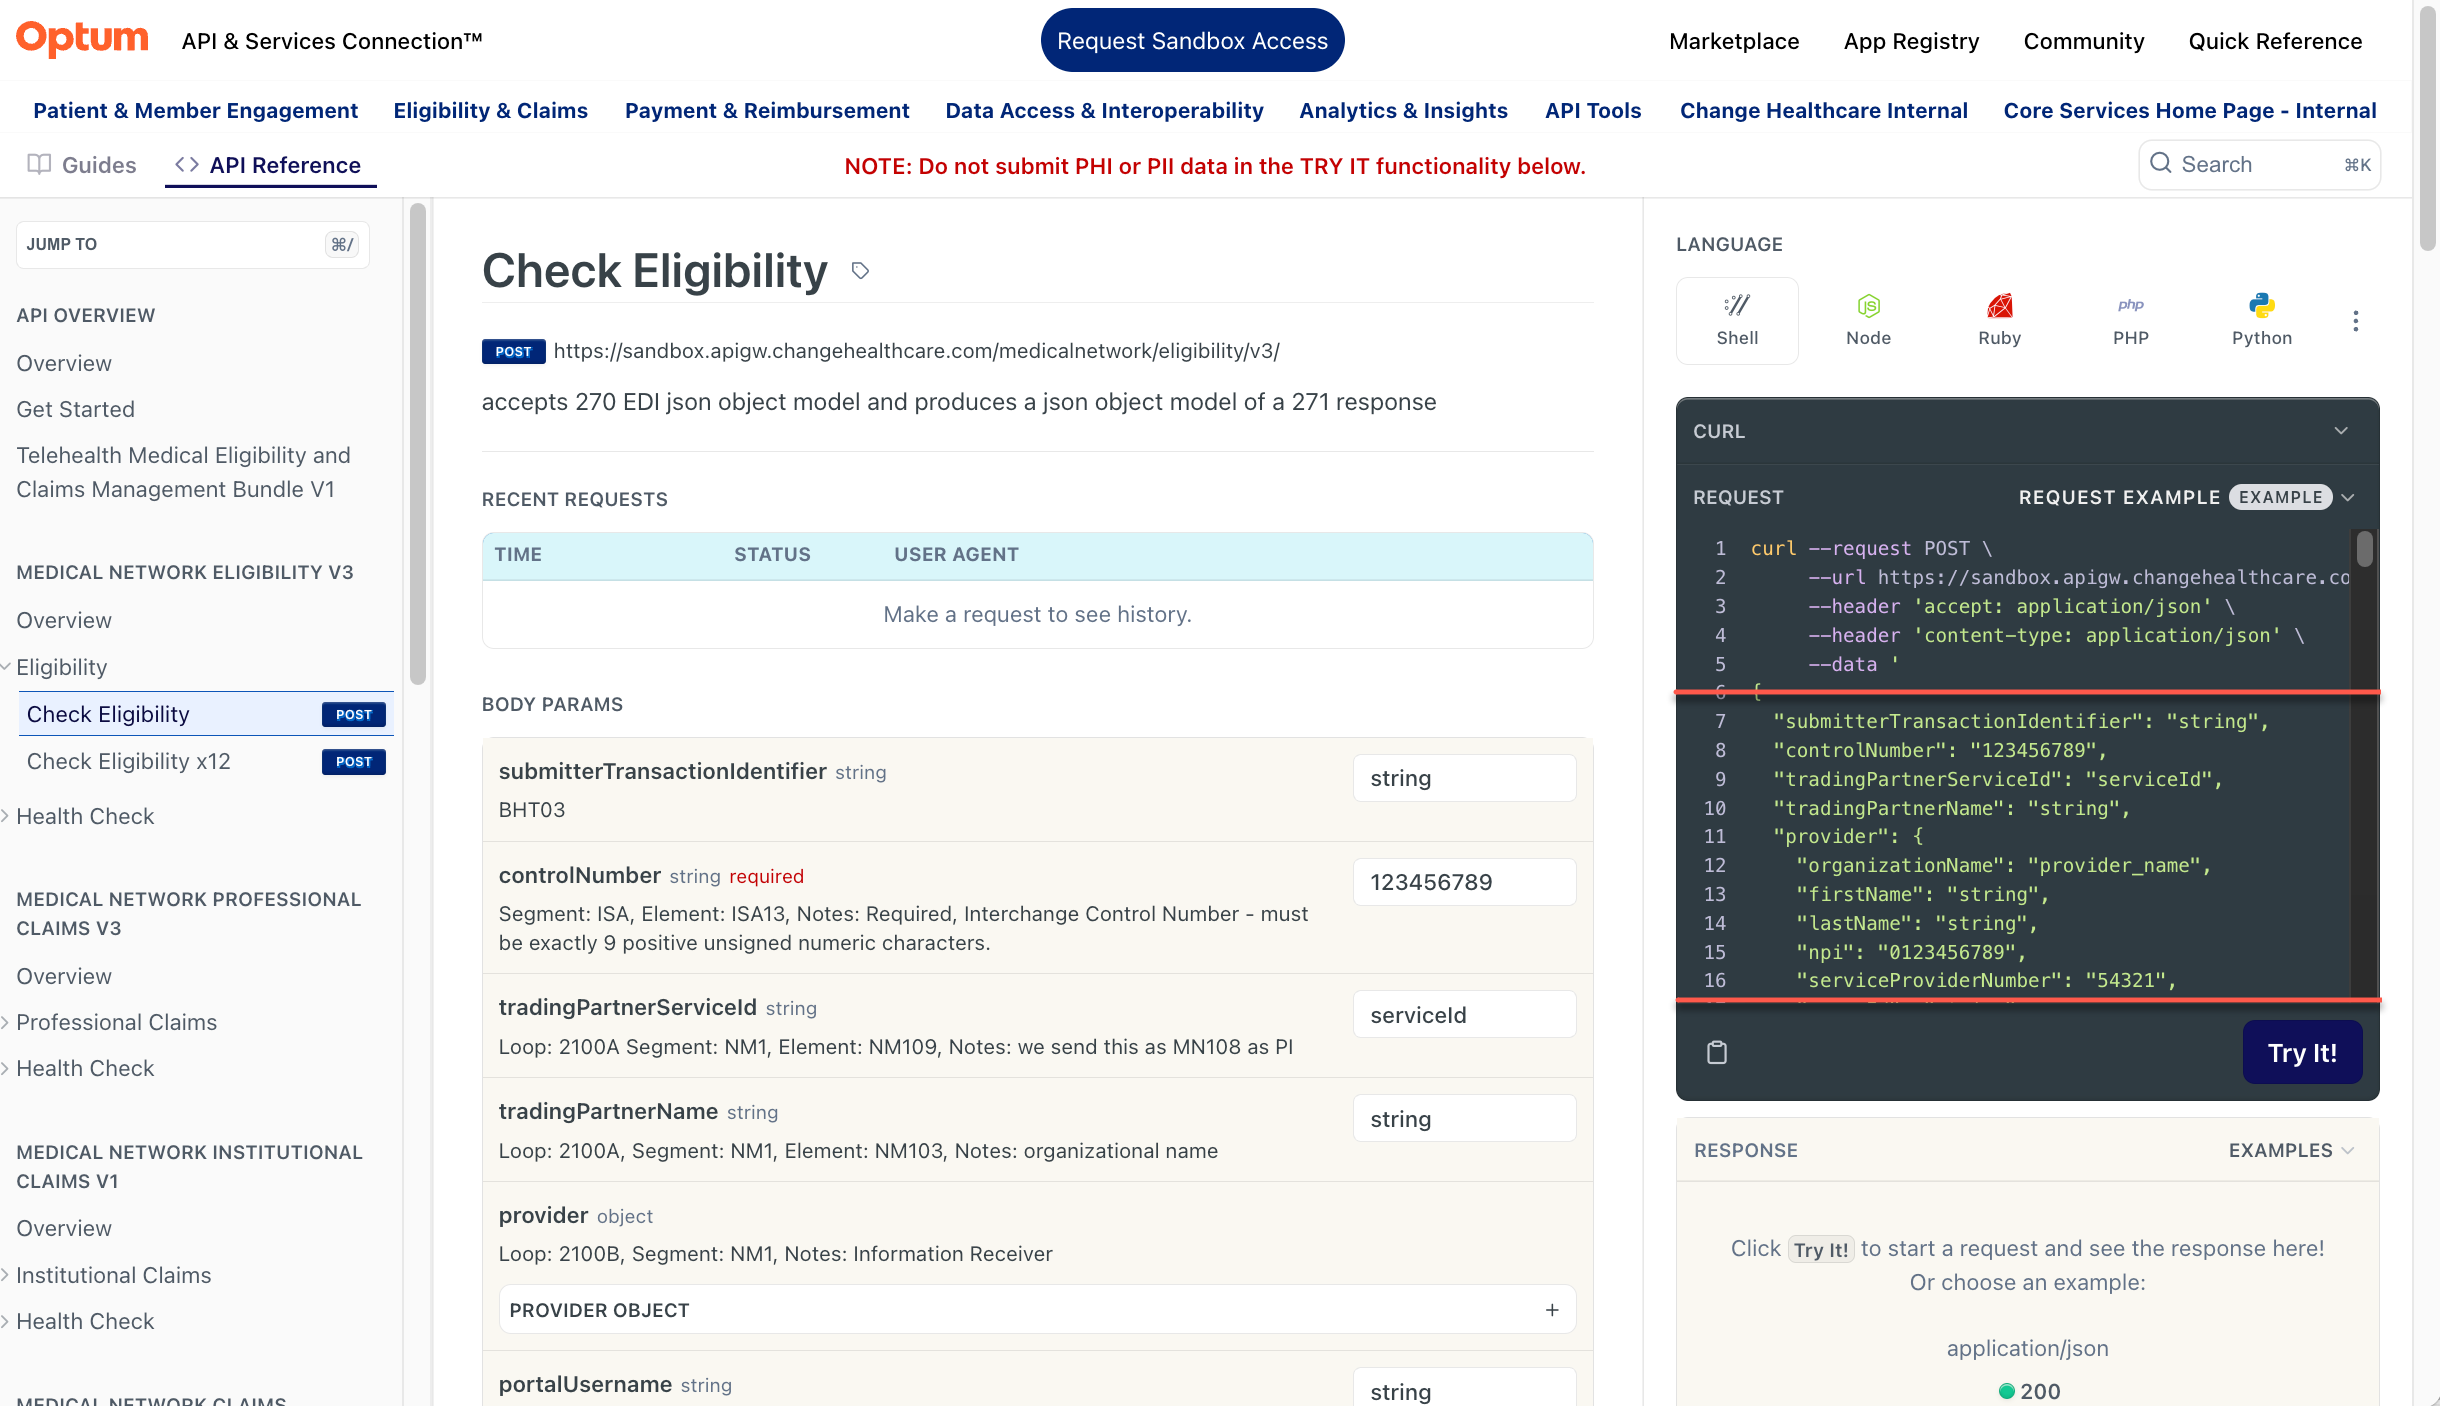Open Overview under API Overview
Screen dimensions: 2440x1406
(x=64, y=363)
